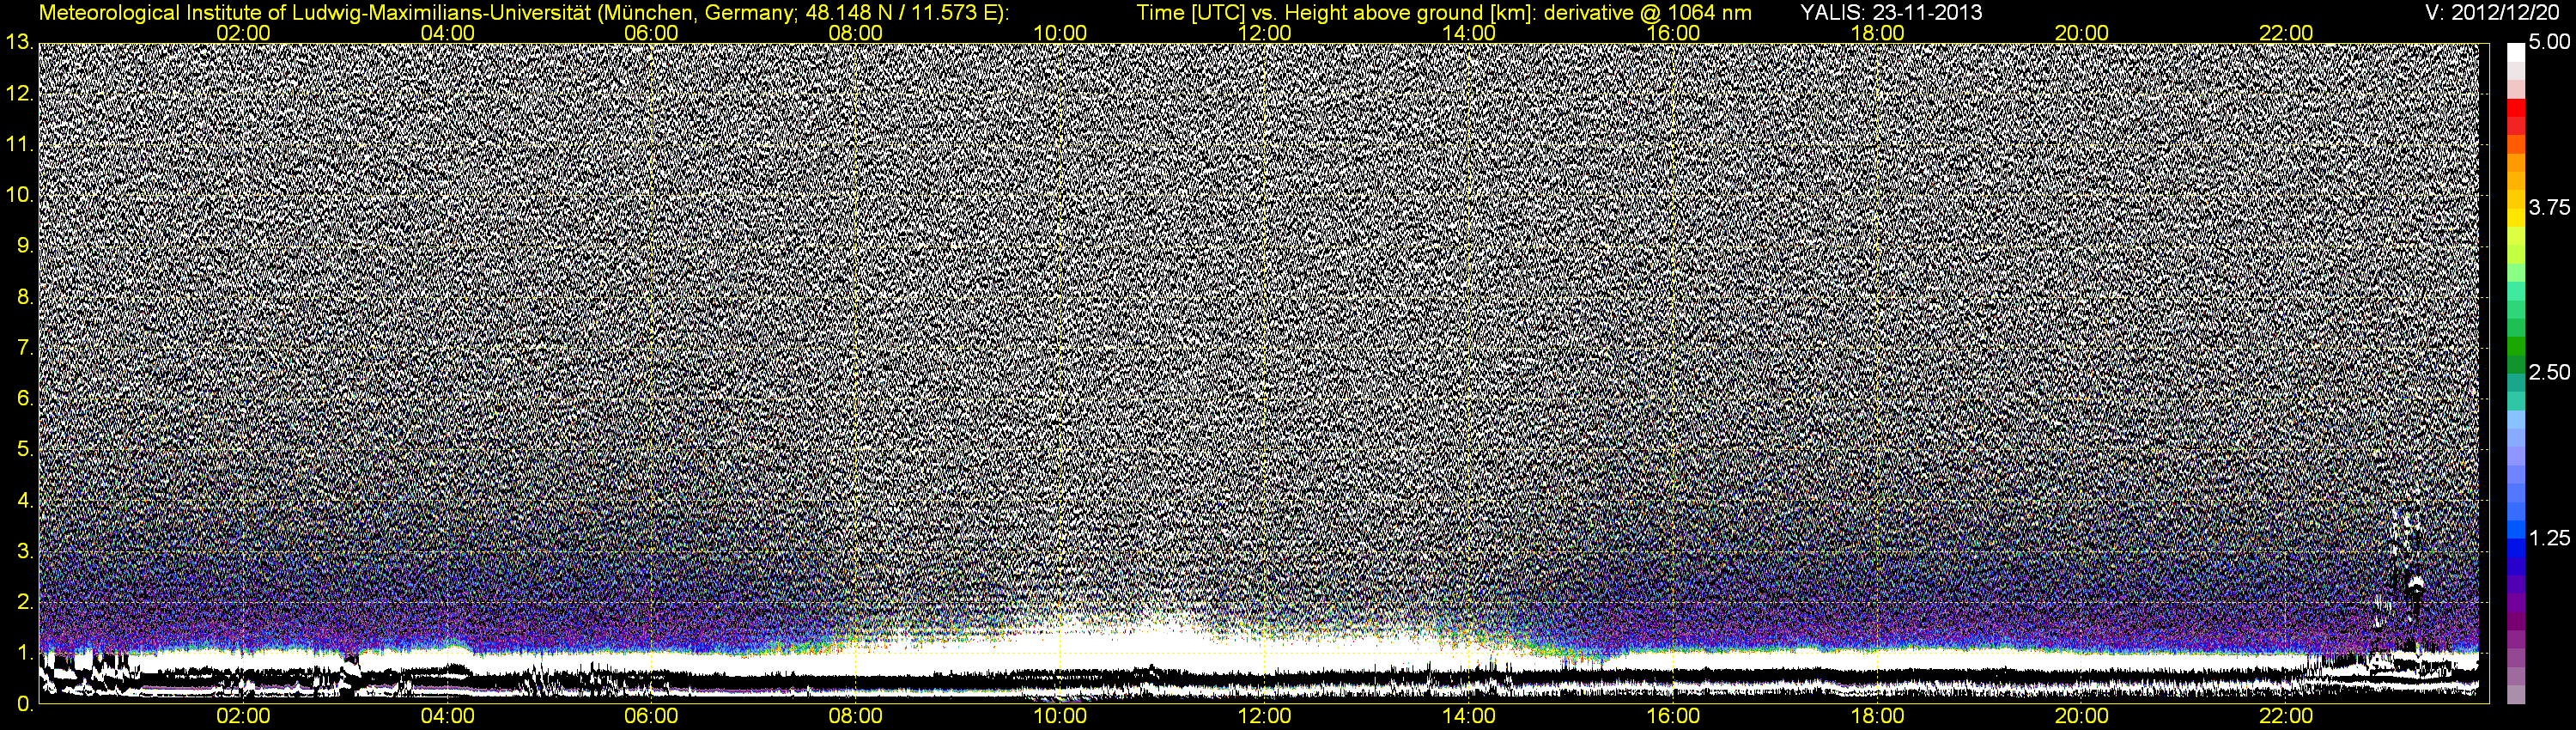Click the '22:00' label on bottom time axis

tap(2287, 717)
